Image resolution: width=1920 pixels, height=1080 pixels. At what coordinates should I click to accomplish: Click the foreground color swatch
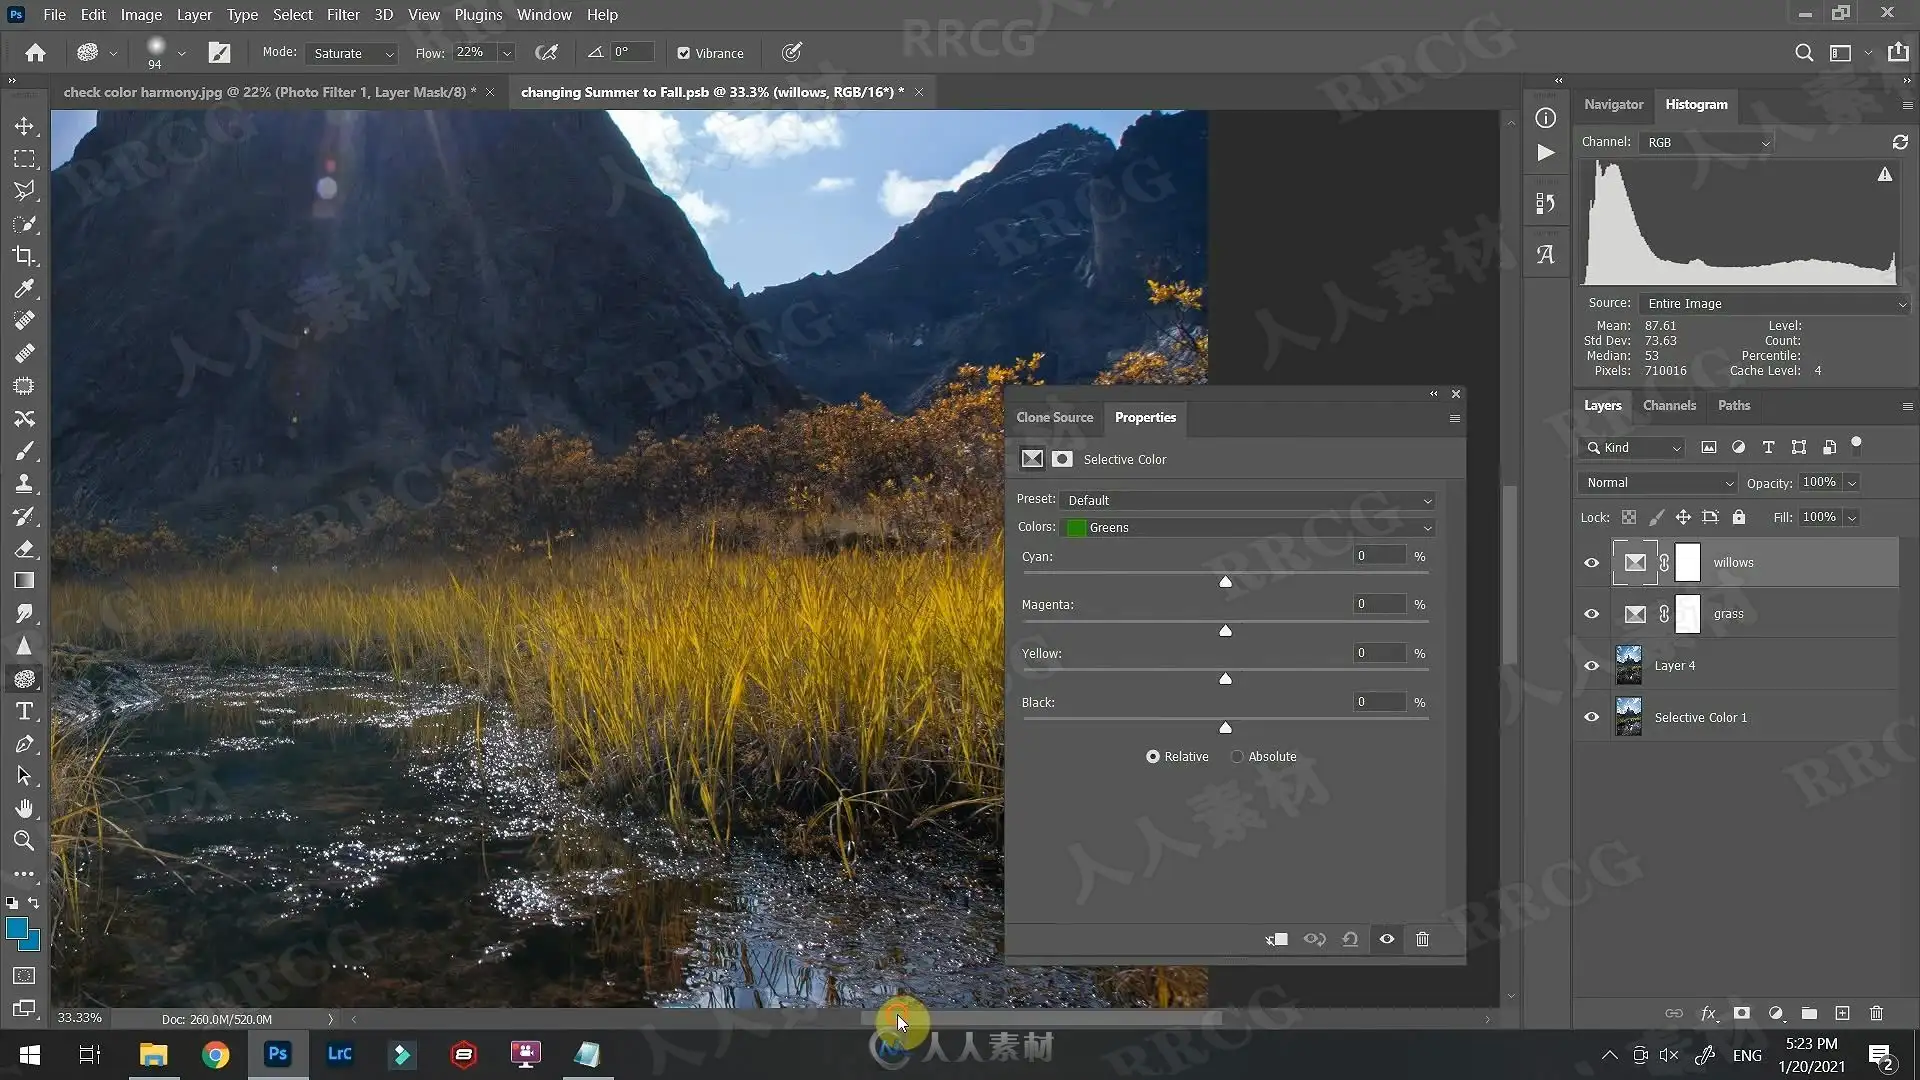coord(17,928)
